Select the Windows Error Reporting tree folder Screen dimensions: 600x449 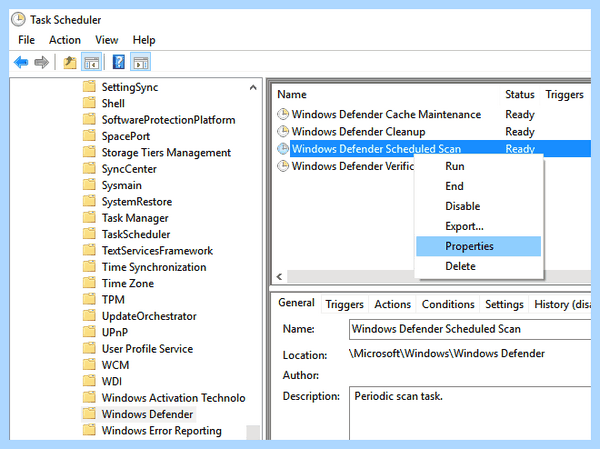[161, 430]
